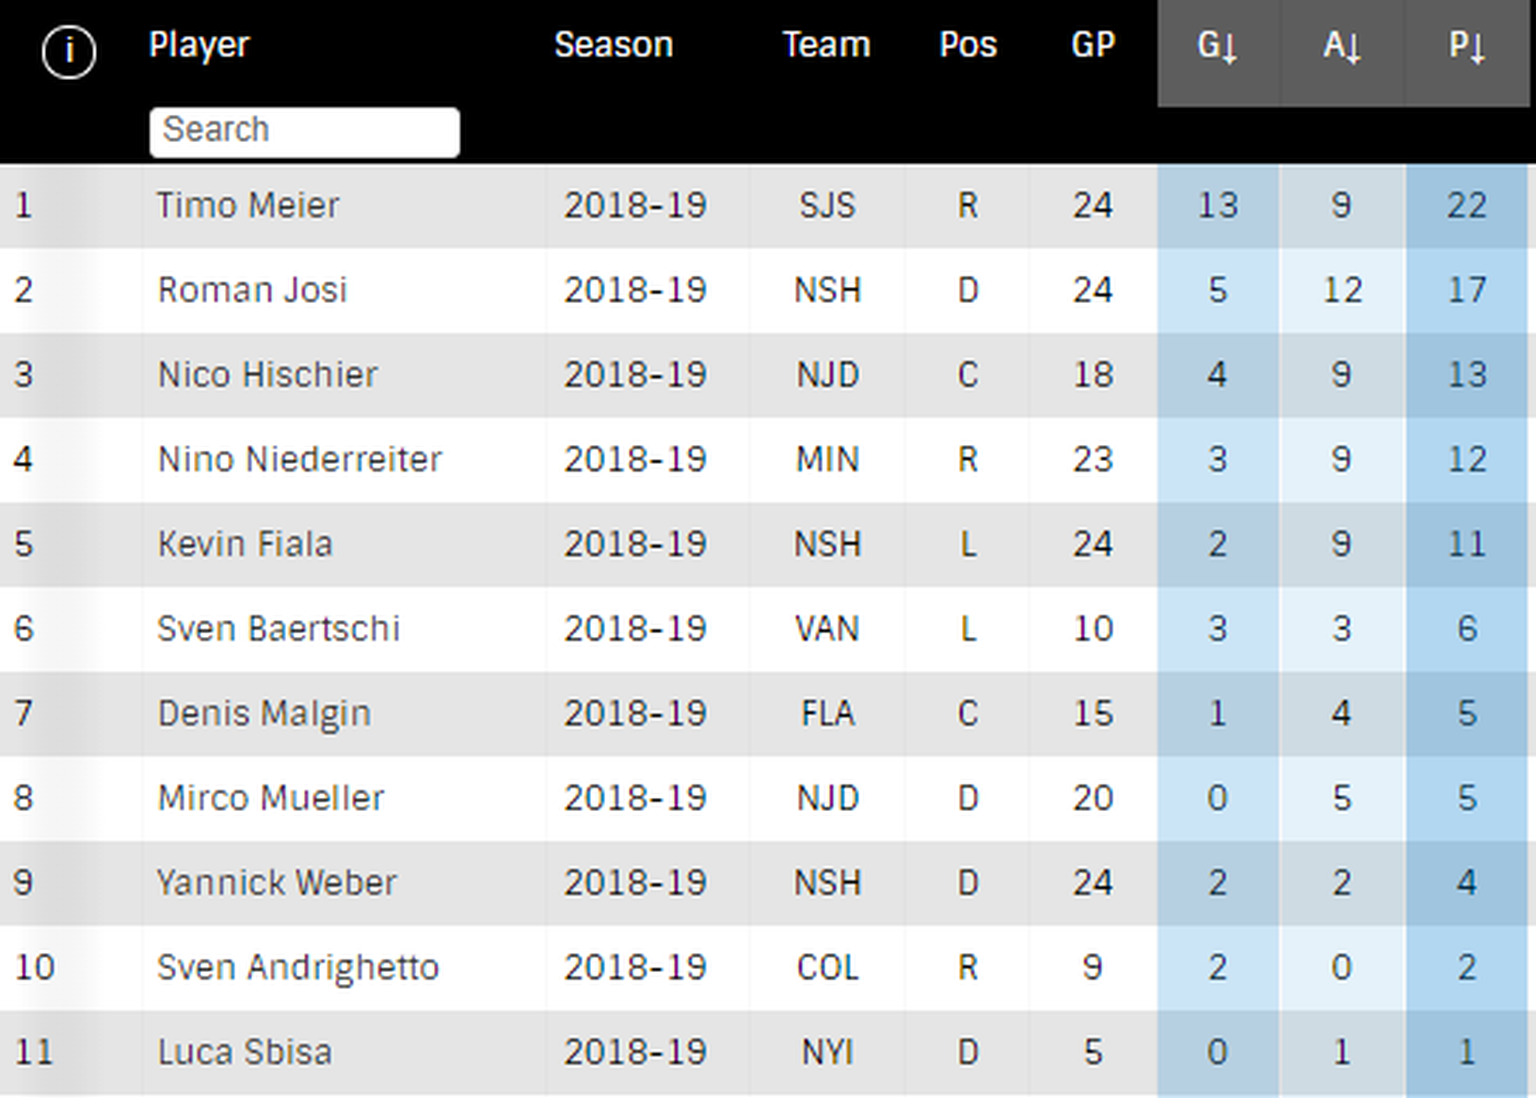Click the info circle icon

click(x=69, y=51)
